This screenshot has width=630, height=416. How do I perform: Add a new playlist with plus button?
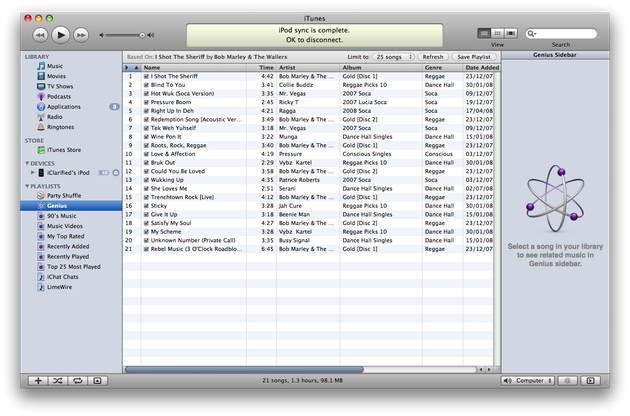(38, 381)
